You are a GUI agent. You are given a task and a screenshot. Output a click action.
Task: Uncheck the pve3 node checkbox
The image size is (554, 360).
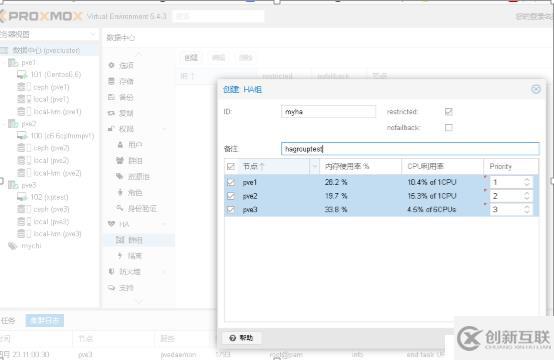[x=231, y=209]
